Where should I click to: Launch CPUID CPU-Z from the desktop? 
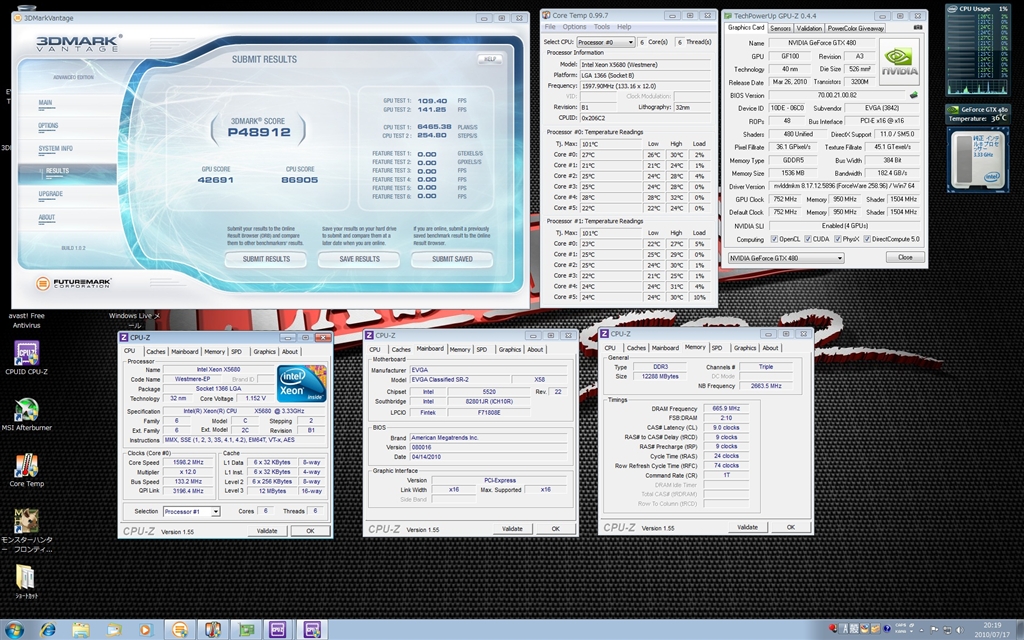(25, 355)
